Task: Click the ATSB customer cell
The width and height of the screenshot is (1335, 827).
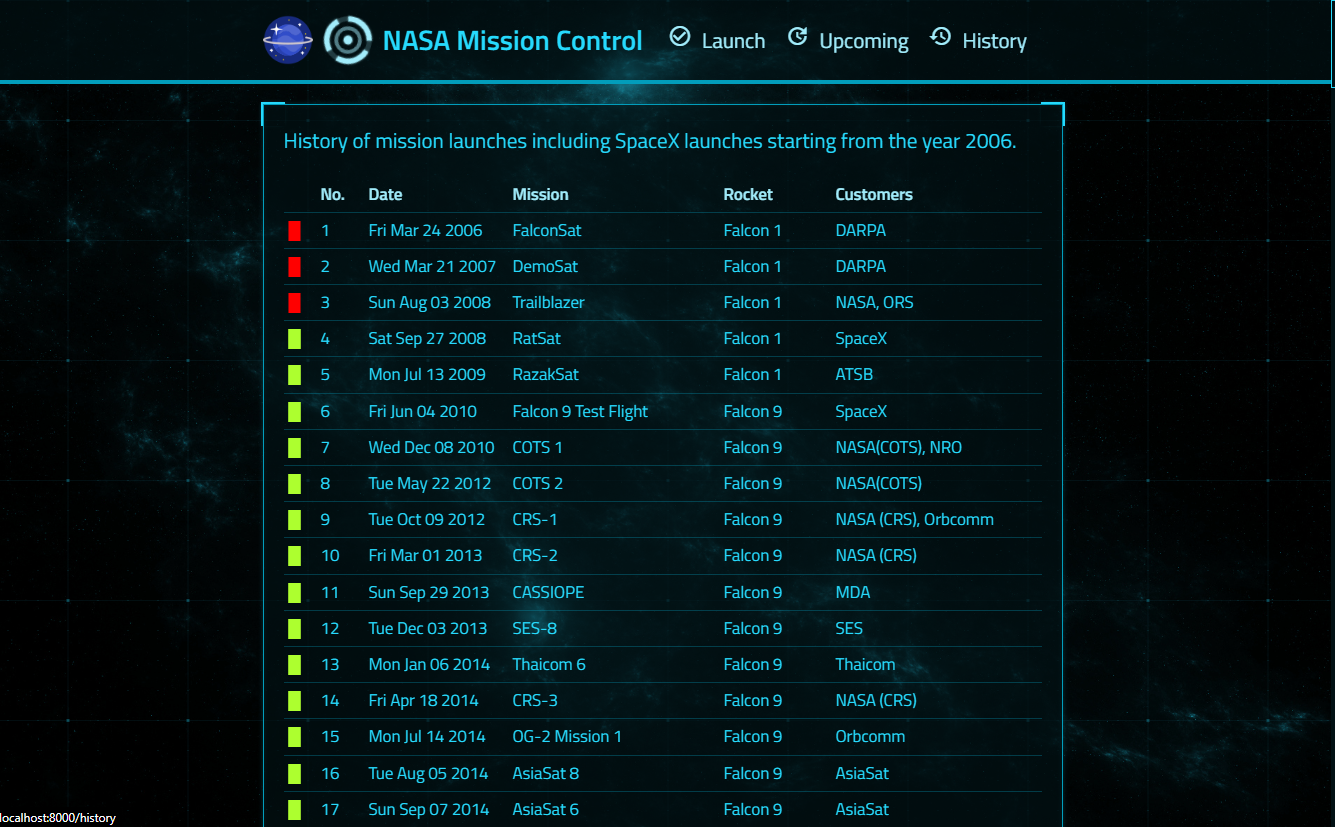Action: tap(855, 374)
